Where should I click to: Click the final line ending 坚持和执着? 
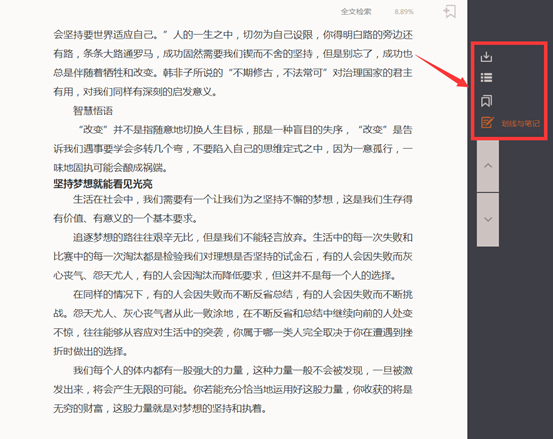point(160,409)
